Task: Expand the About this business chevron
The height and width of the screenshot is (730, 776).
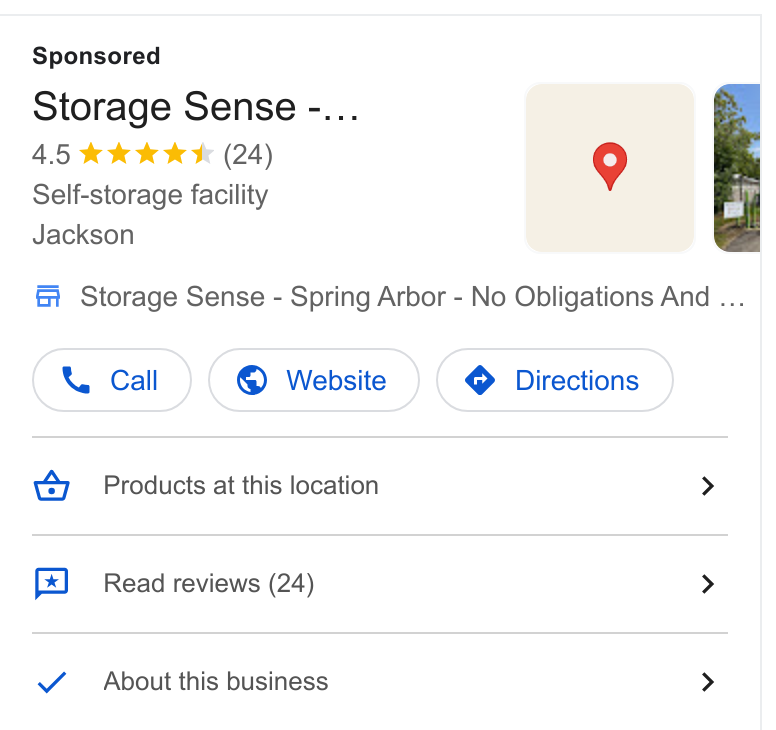Action: [x=708, y=682]
